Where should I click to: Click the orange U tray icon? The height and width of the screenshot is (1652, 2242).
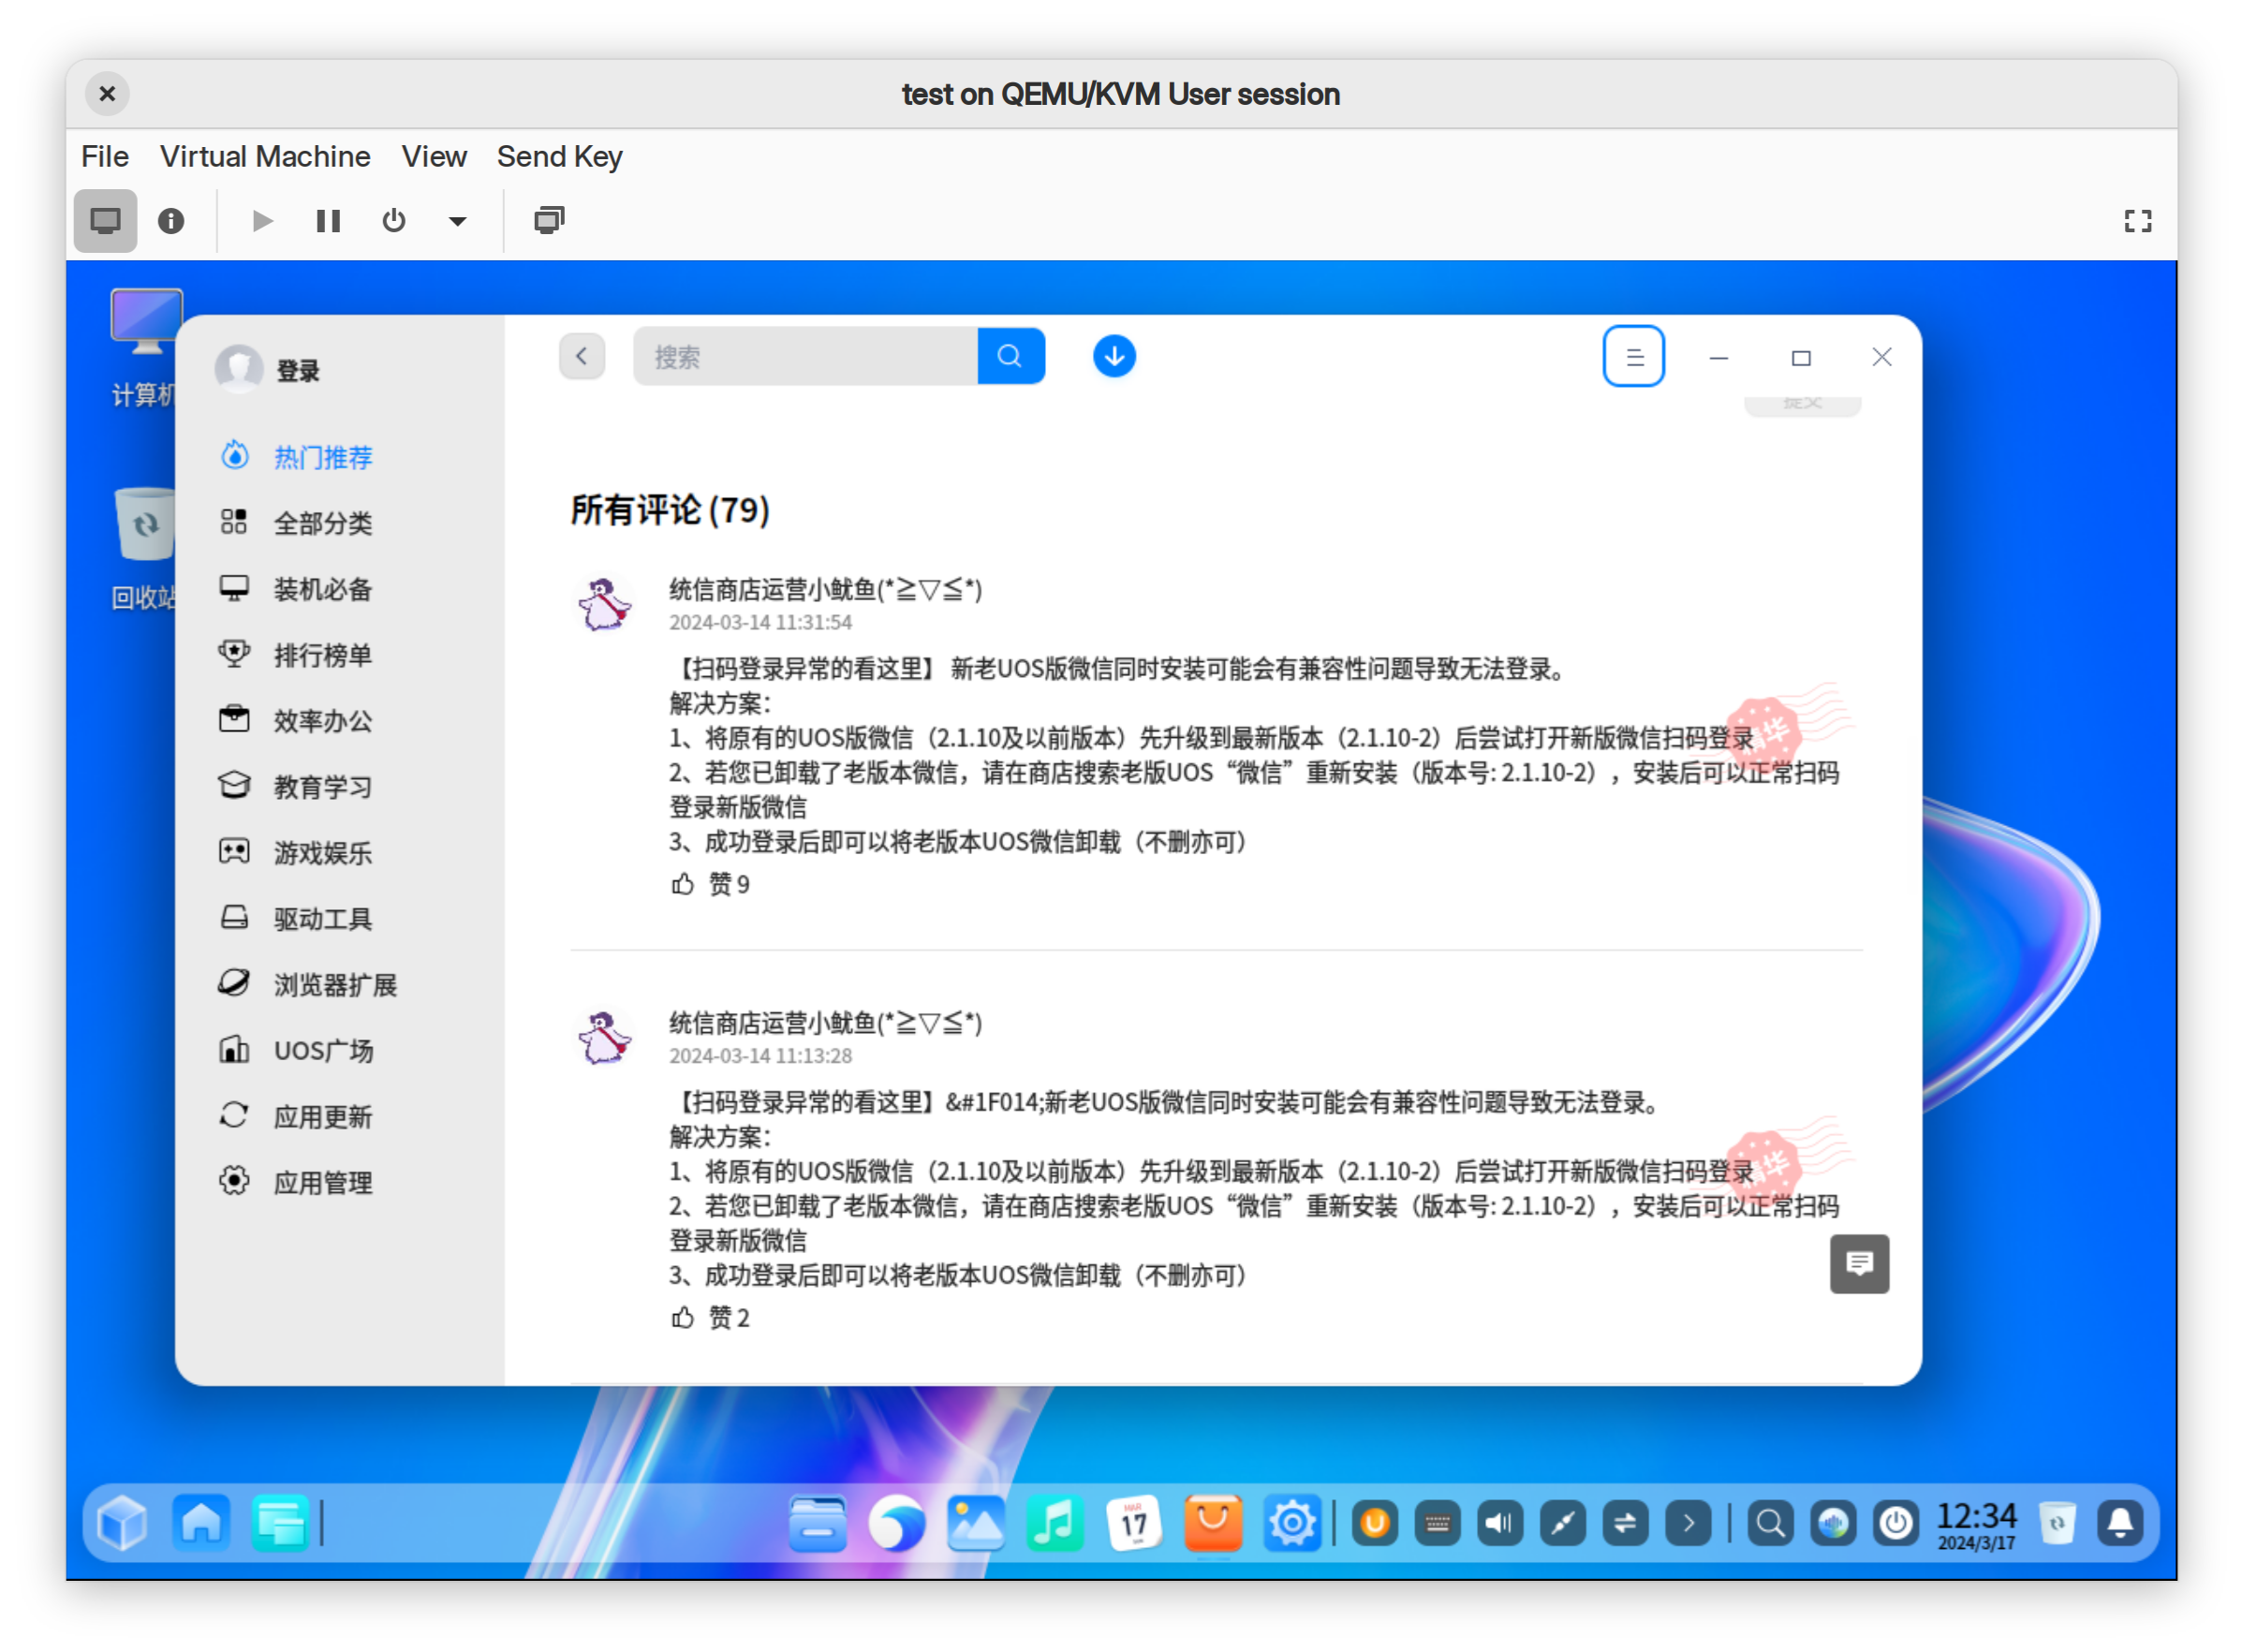click(x=1374, y=1523)
